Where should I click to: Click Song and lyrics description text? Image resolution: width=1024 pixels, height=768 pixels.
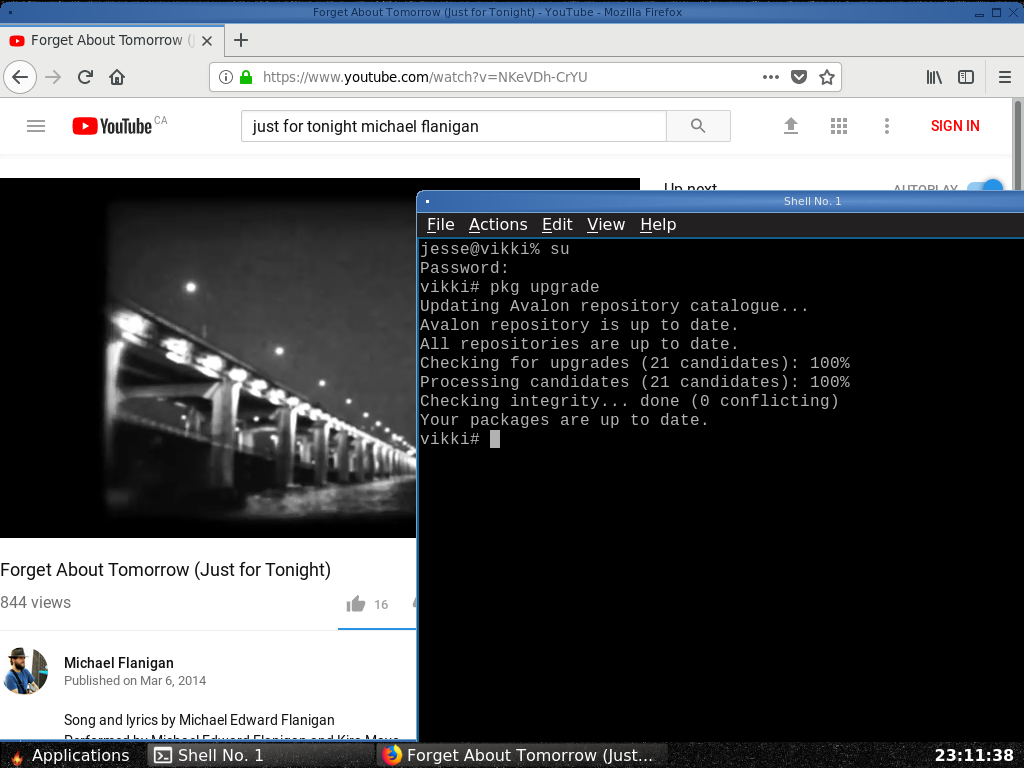[x=199, y=720]
